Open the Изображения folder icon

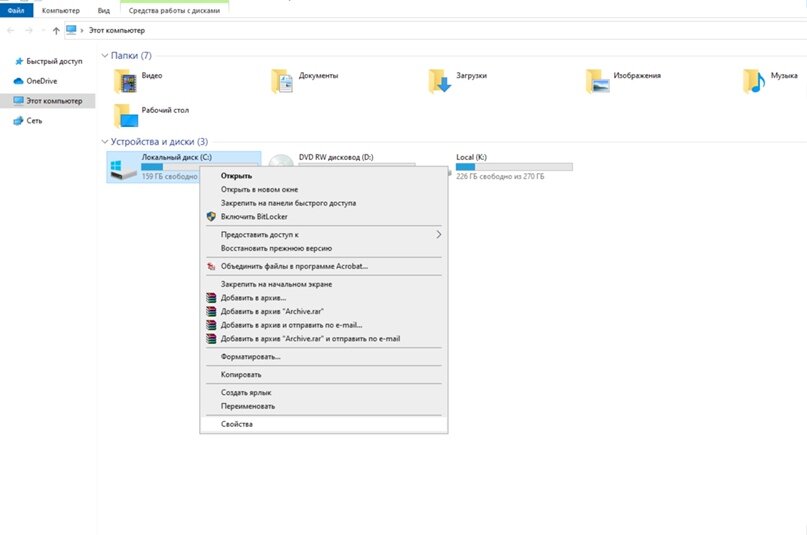(x=597, y=81)
